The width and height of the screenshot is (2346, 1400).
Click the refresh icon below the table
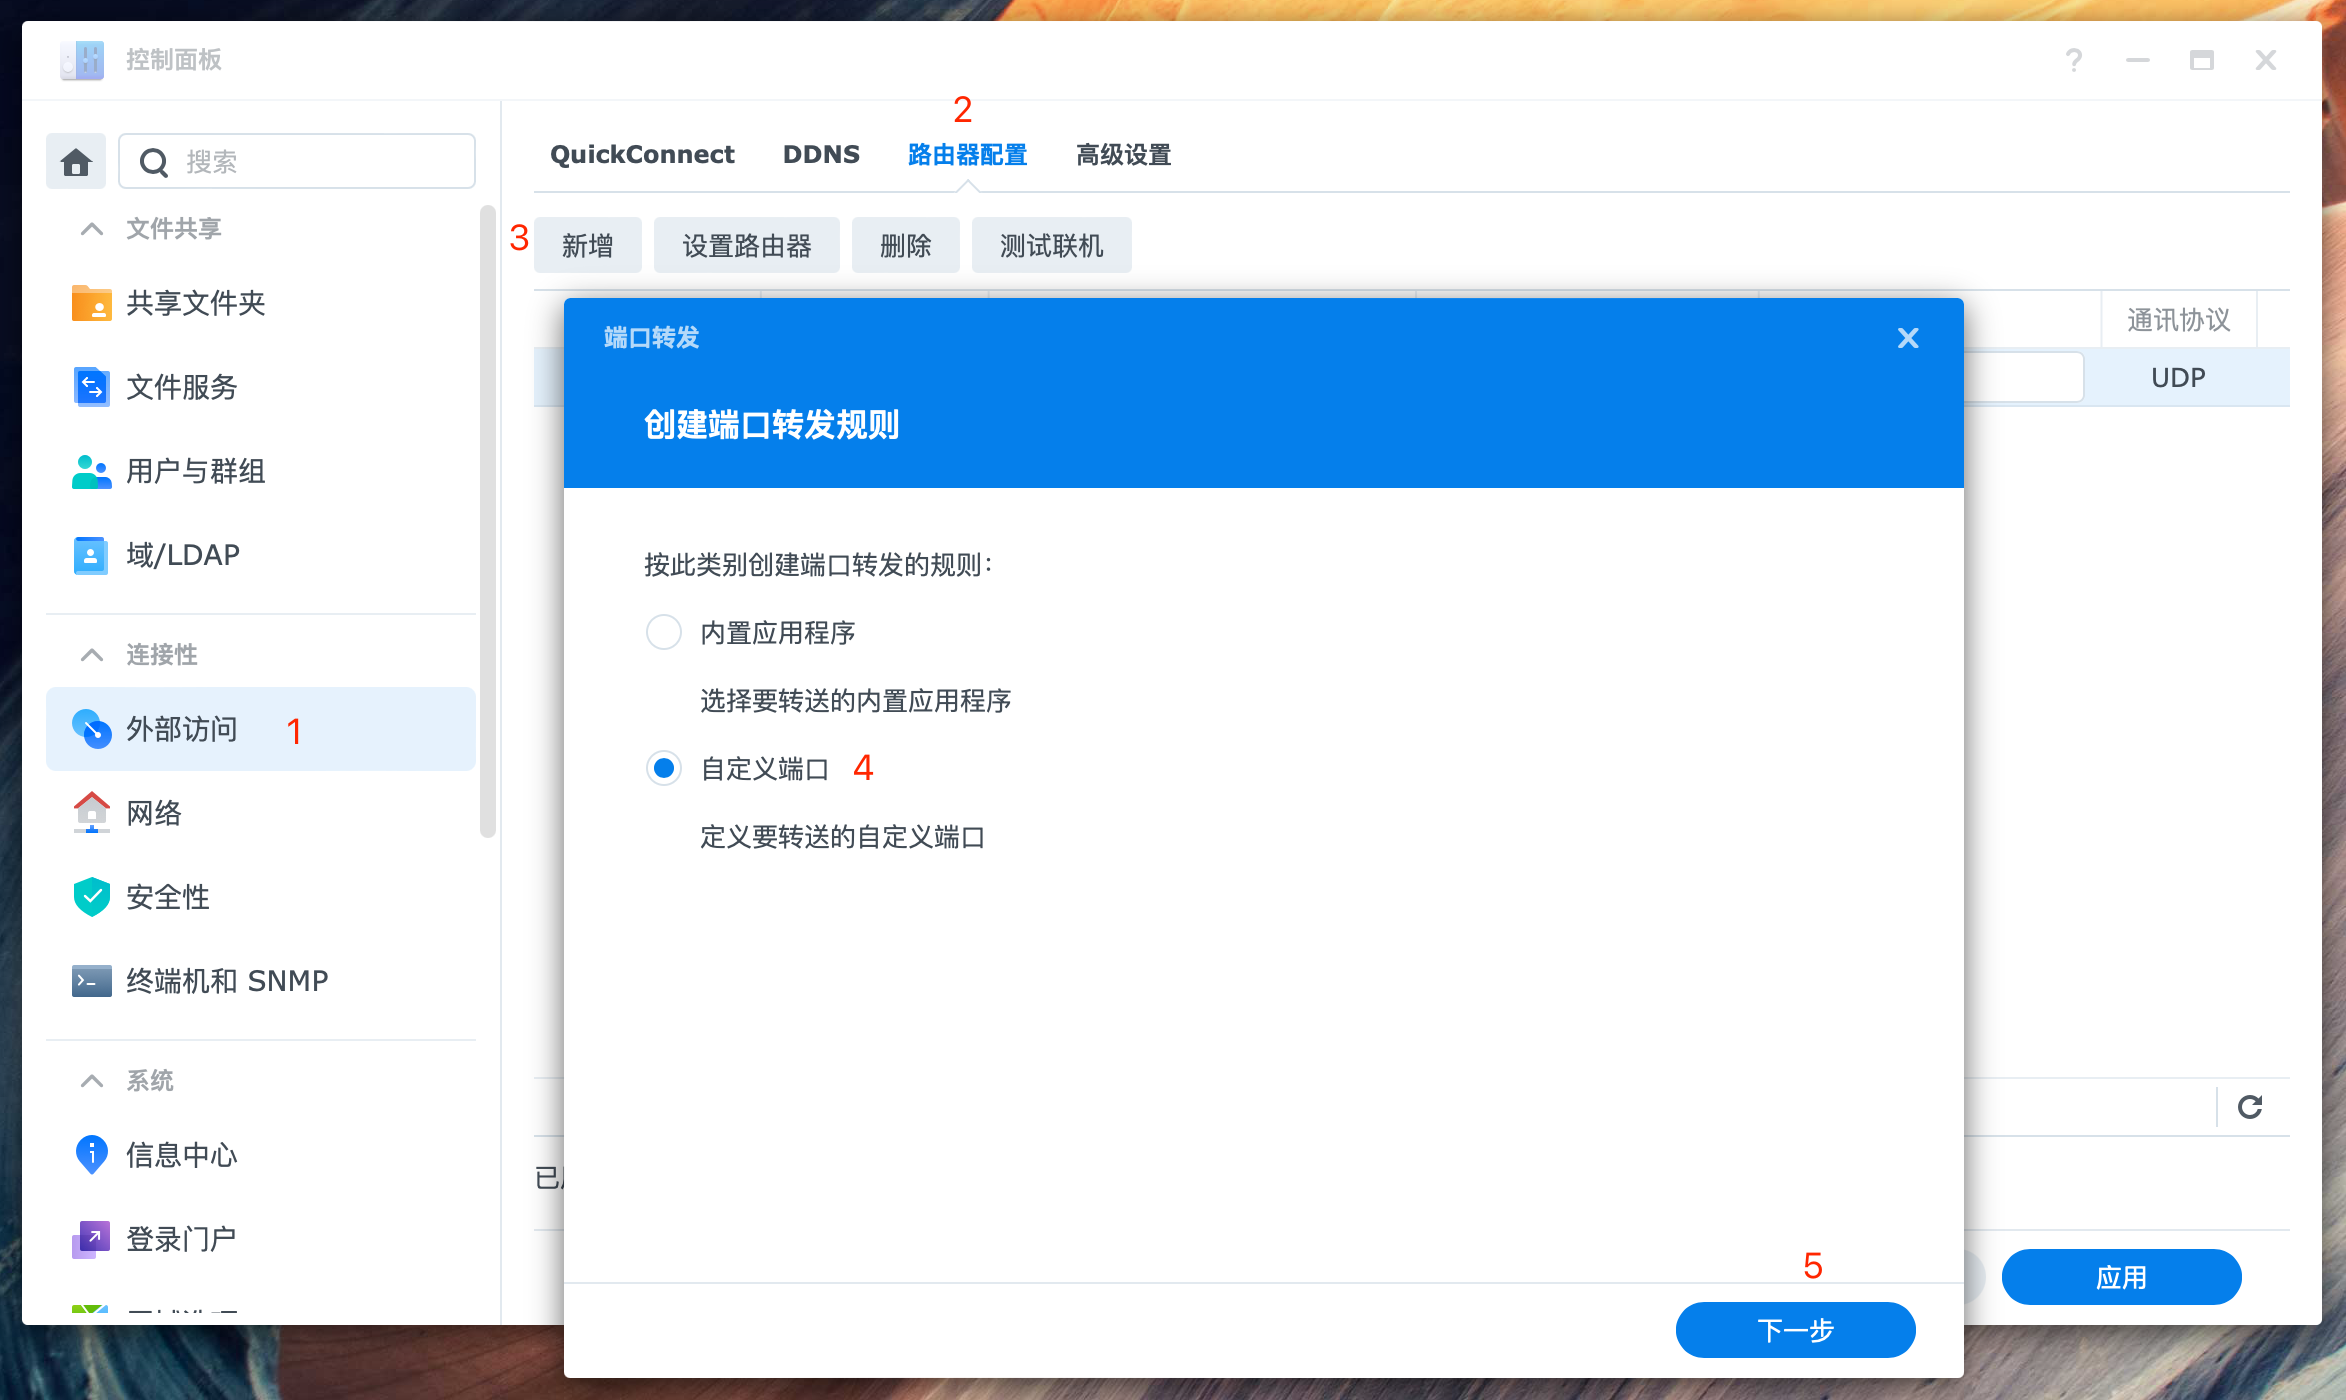pos(2249,1107)
